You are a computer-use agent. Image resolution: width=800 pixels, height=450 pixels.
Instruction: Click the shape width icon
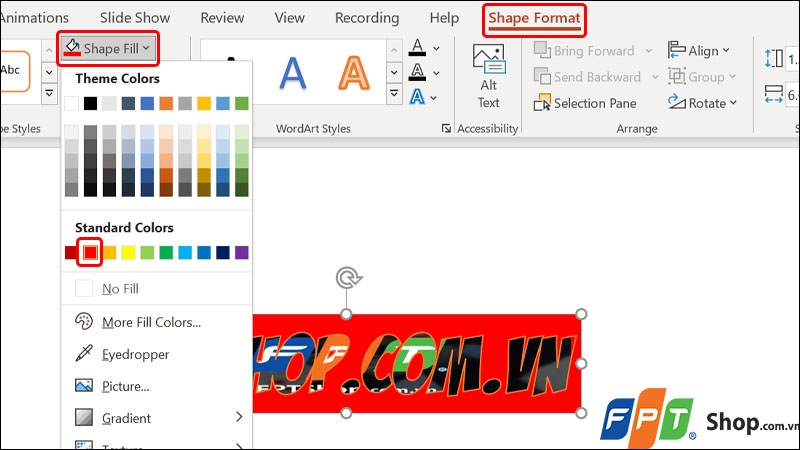pyautogui.click(x=773, y=94)
